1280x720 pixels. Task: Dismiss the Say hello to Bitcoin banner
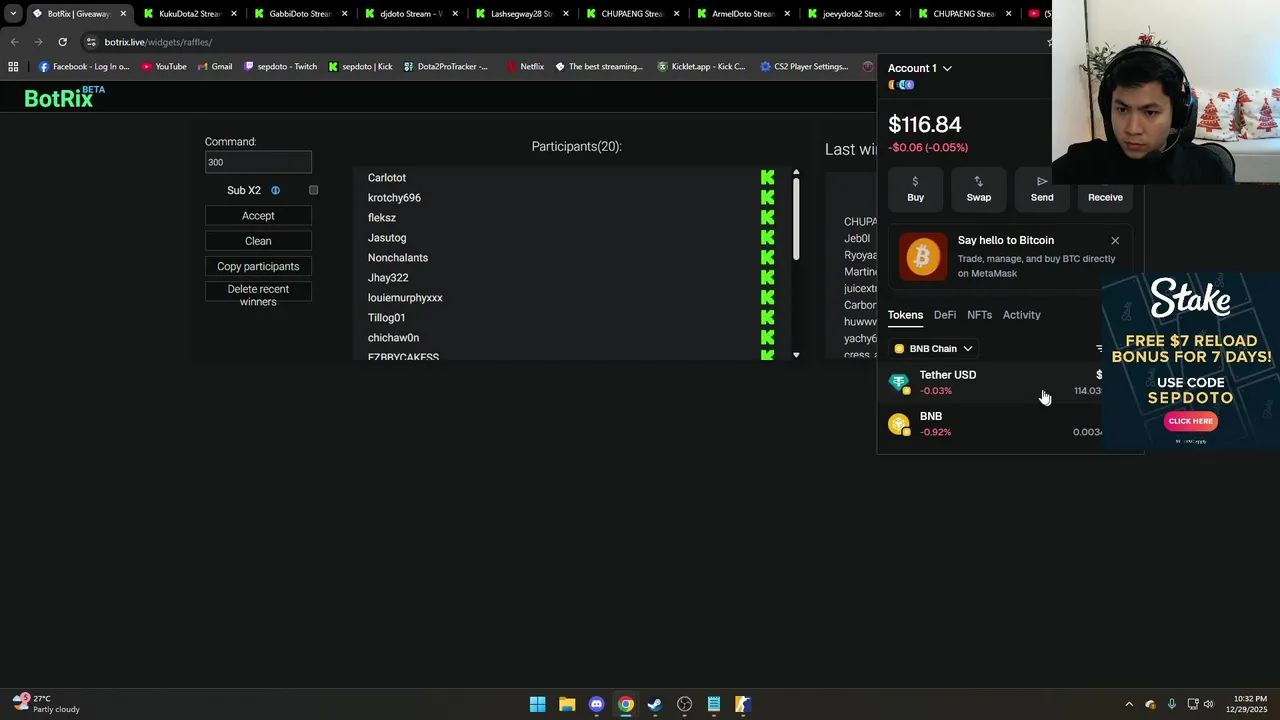point(1115,240)
